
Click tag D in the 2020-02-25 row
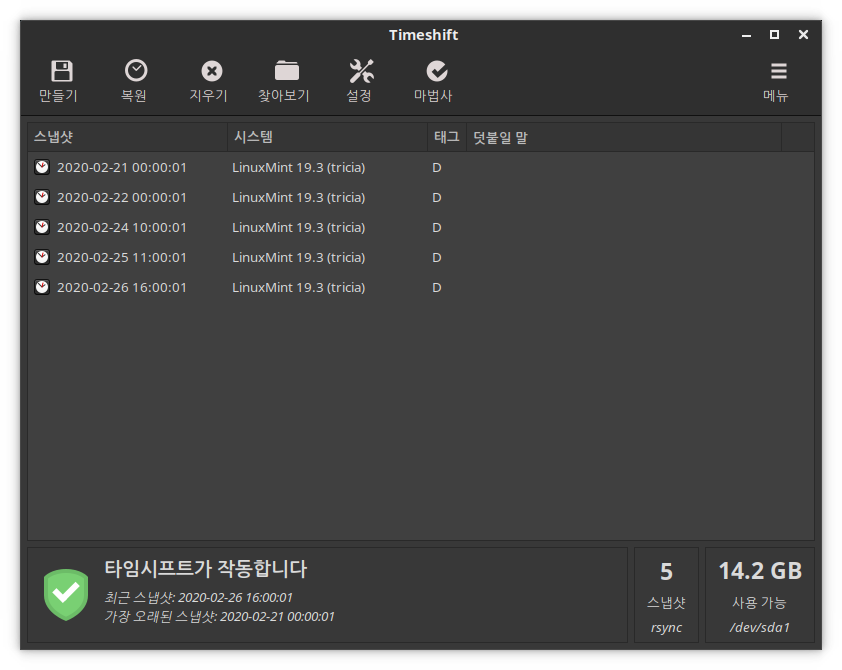click(x=437, y=258)
